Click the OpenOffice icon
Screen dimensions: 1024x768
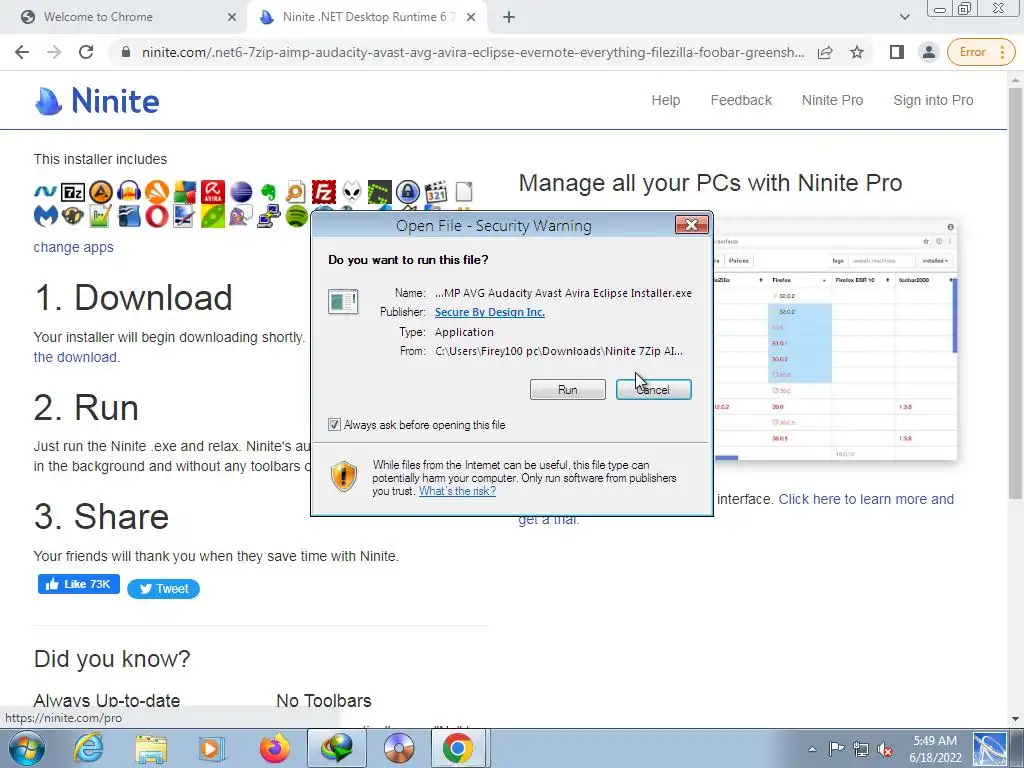point(129,216)
